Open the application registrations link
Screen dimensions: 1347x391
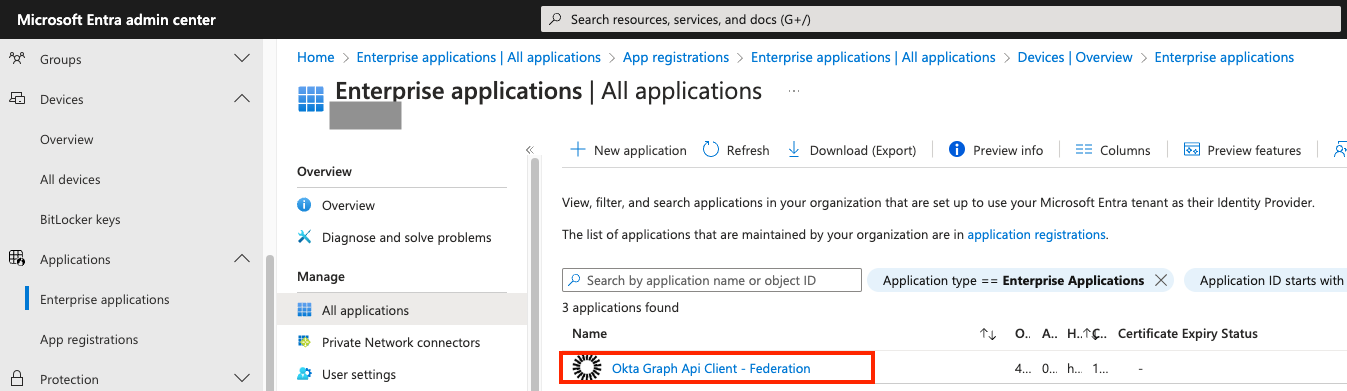[x=1037, y=235]
